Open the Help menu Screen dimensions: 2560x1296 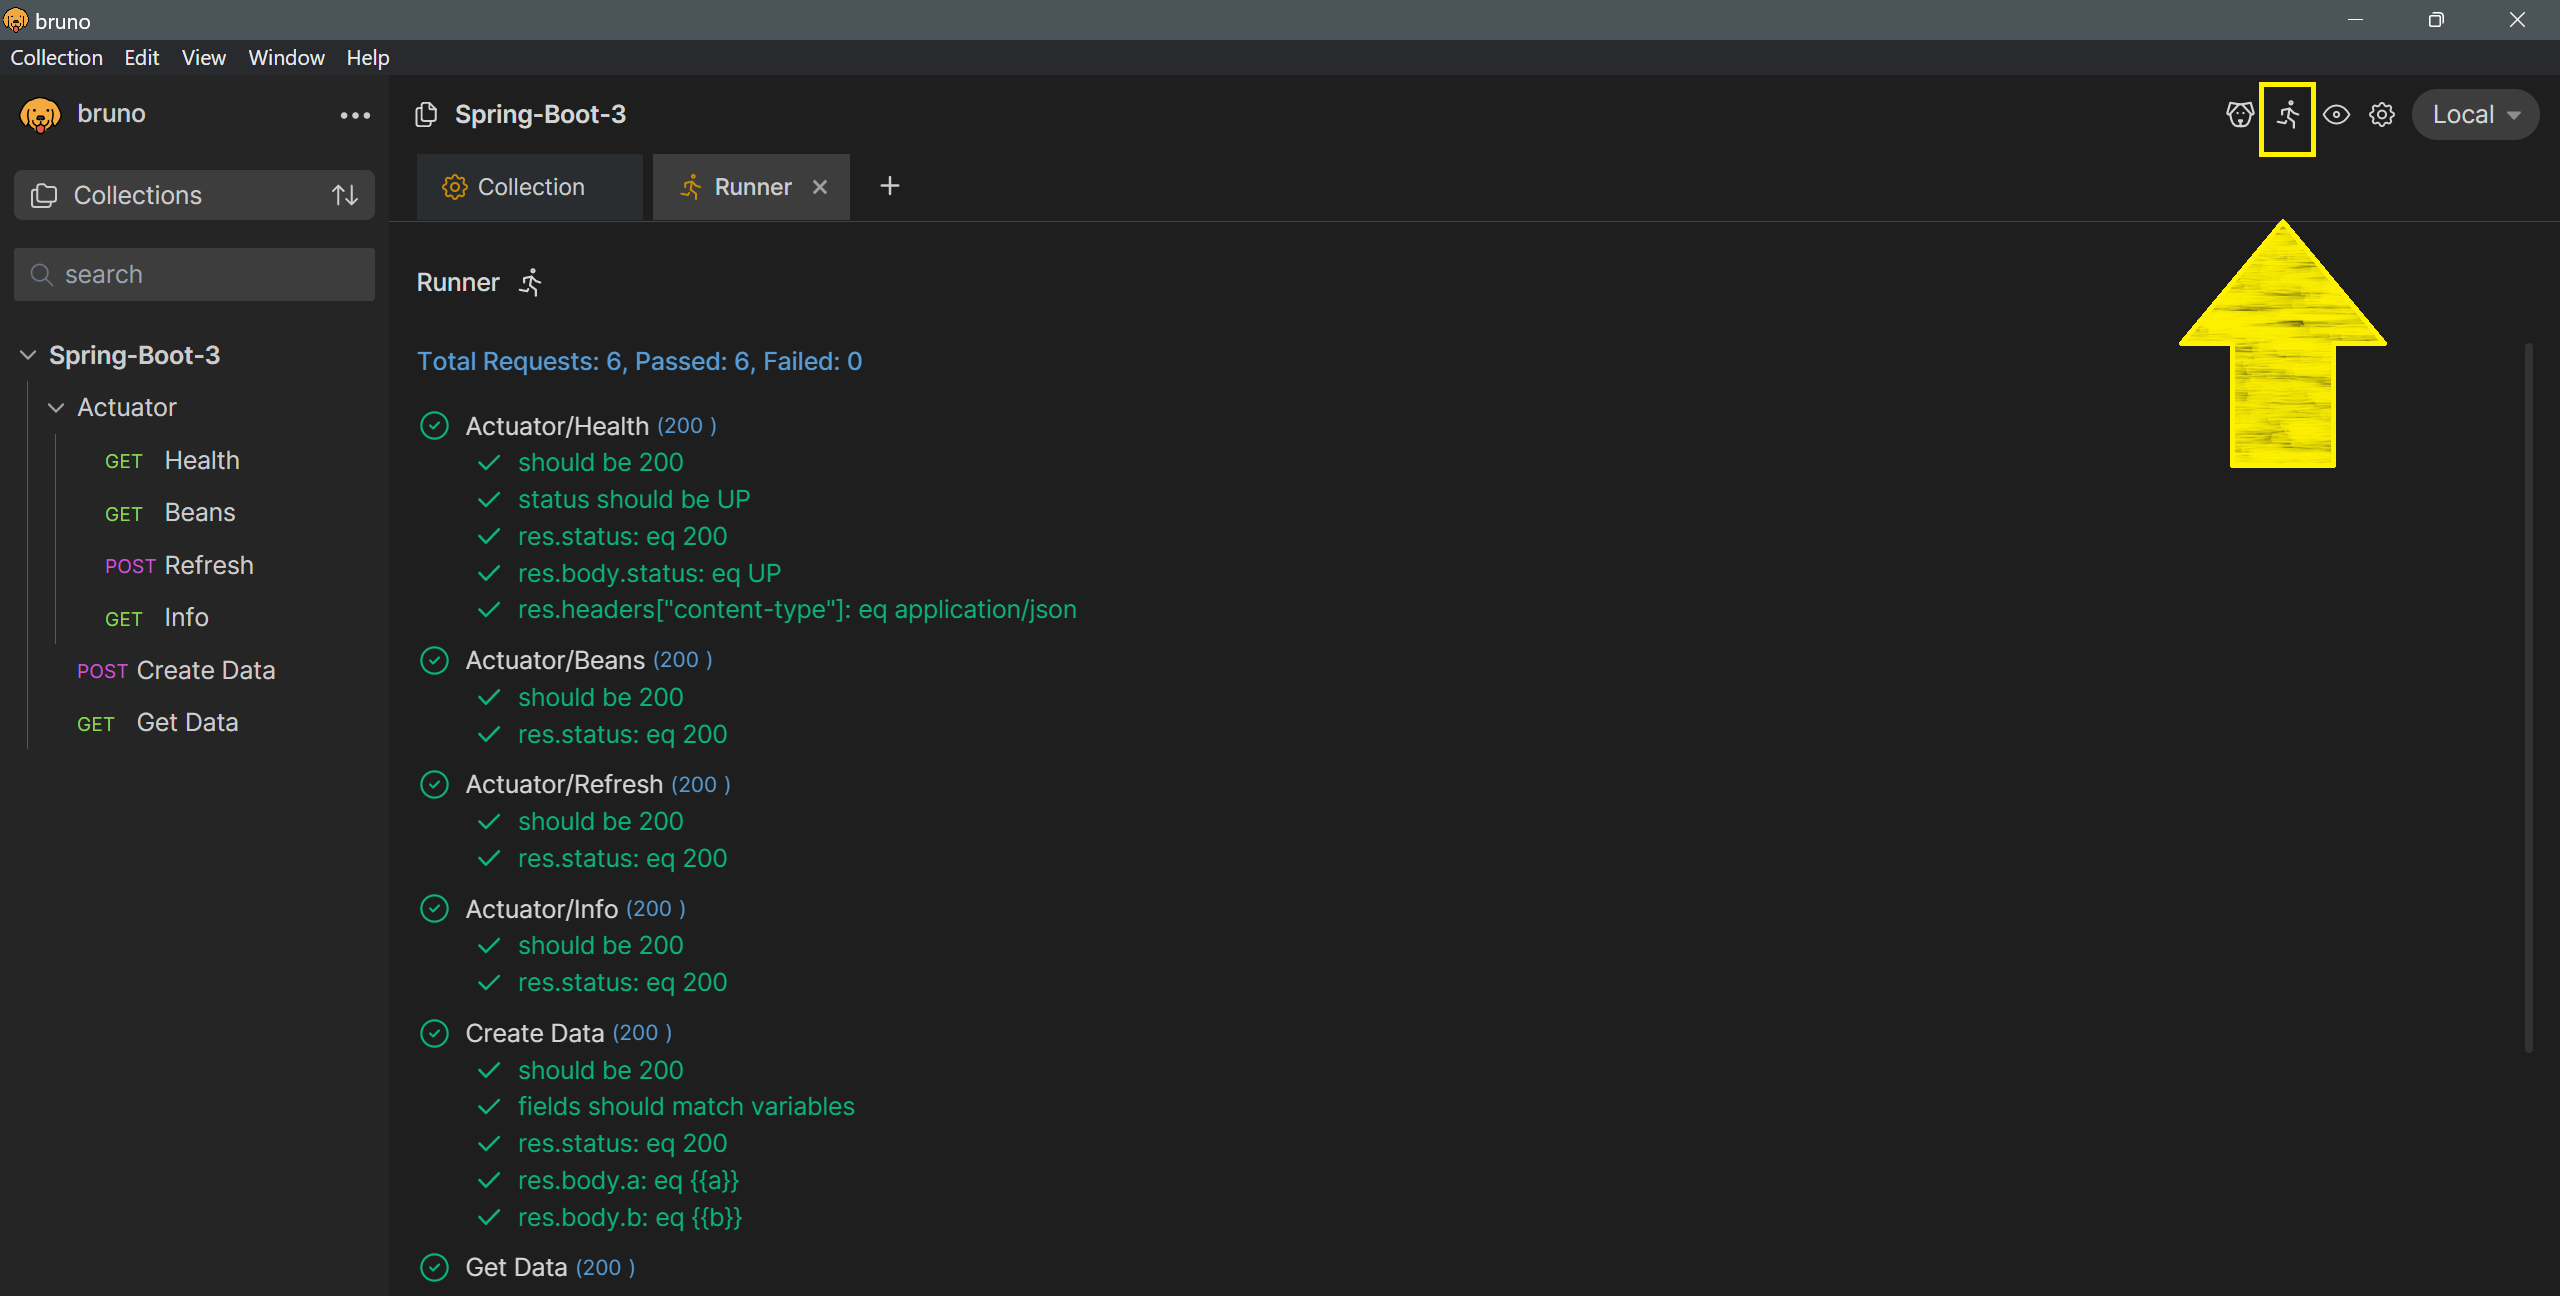click(x=368, y=58)
